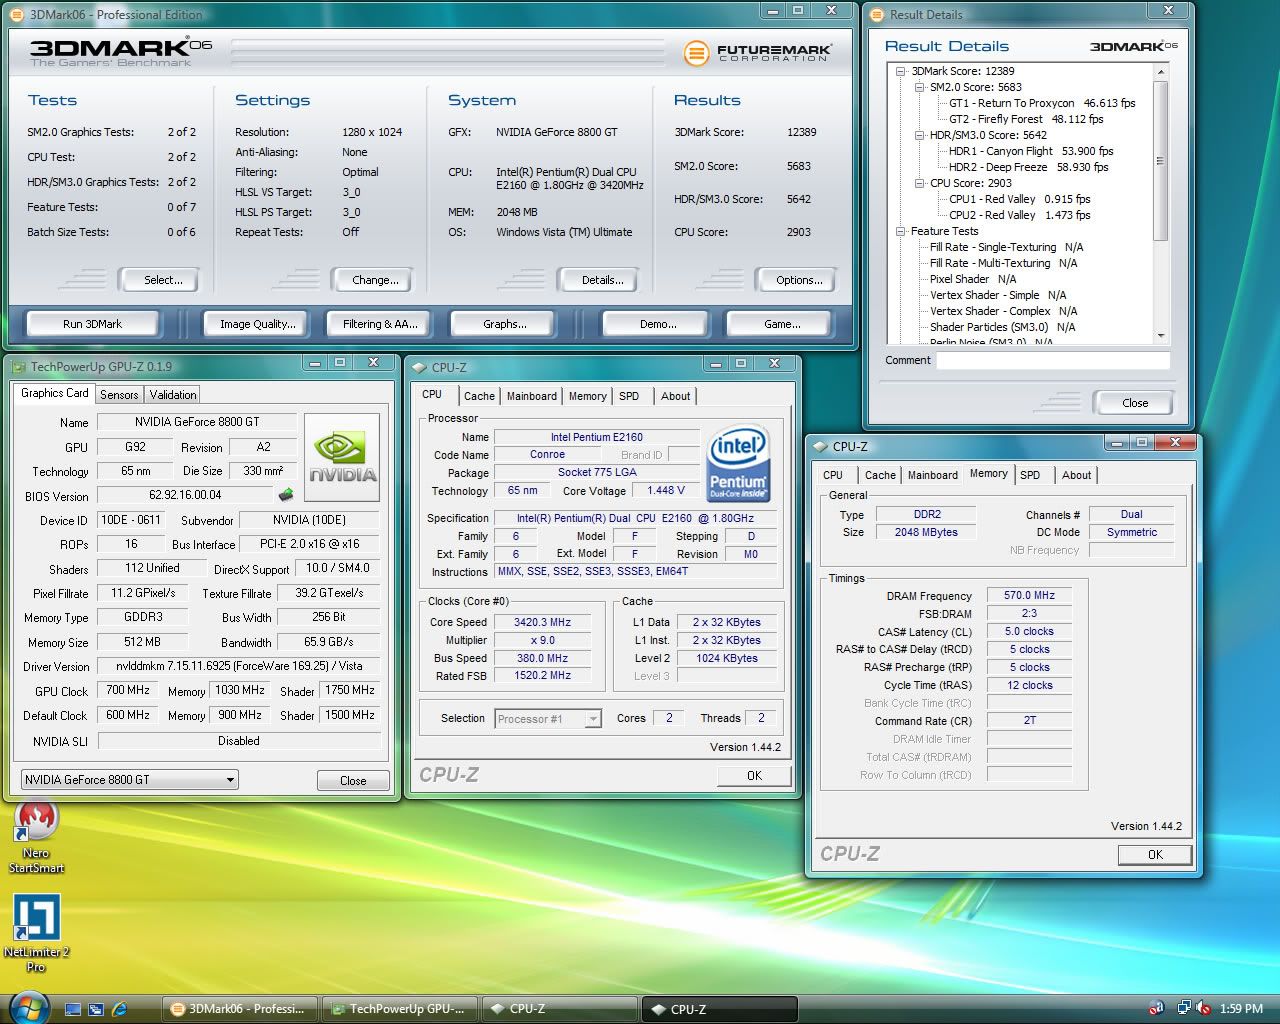Click the Windows Start orb
This screenshot has width=1280, height=1024.
[28, 1006]
